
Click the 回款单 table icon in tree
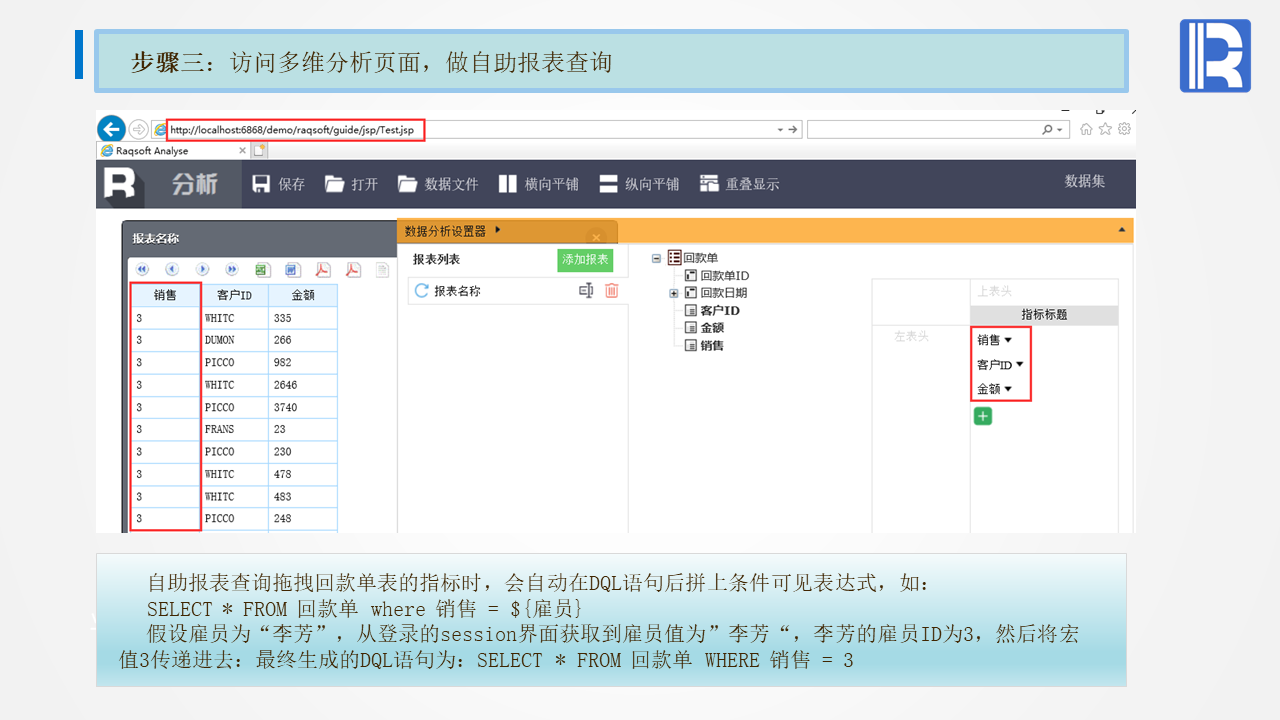[675, 258]
